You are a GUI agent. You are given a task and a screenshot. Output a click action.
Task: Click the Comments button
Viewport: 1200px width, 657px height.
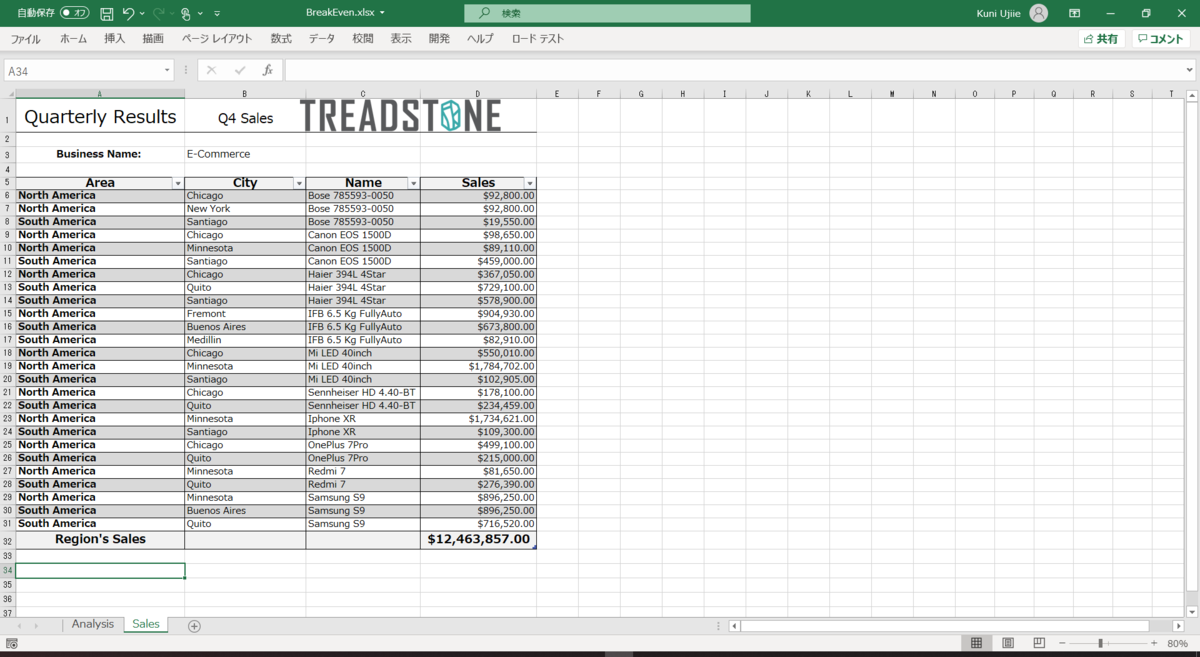[x=1160, y=39]
